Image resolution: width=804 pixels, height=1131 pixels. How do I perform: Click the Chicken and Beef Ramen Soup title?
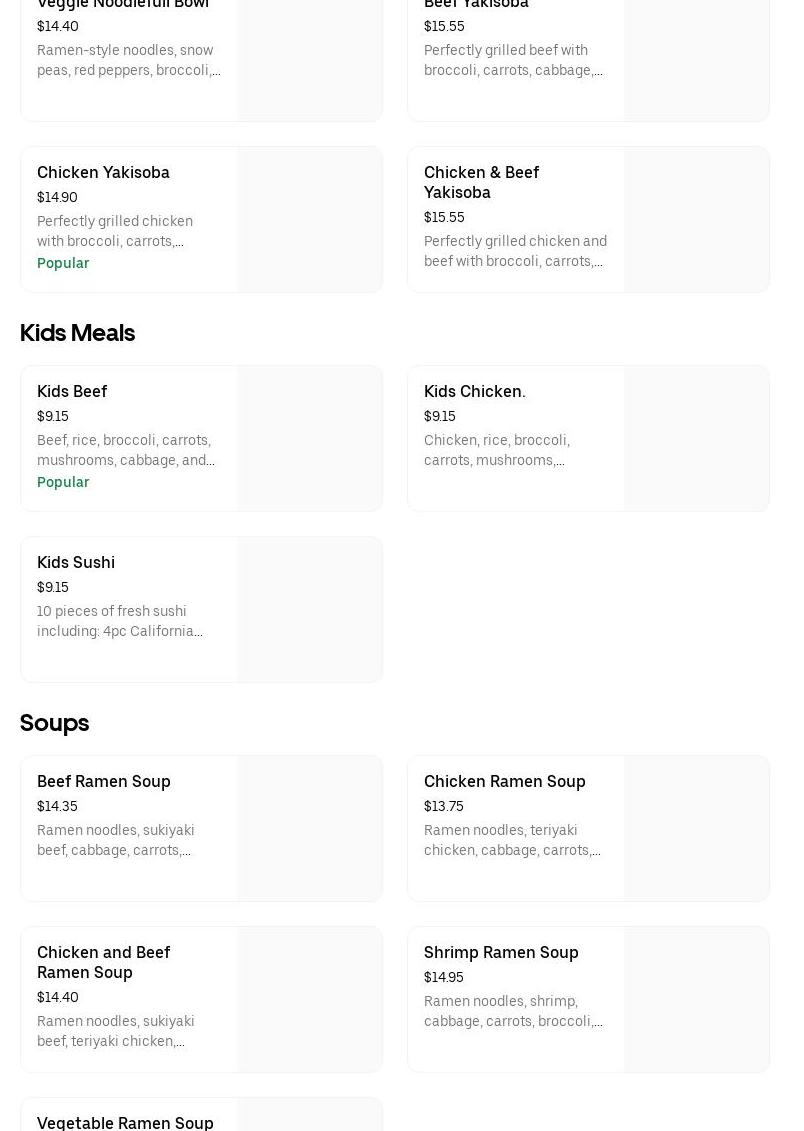[x=103, y=962]
